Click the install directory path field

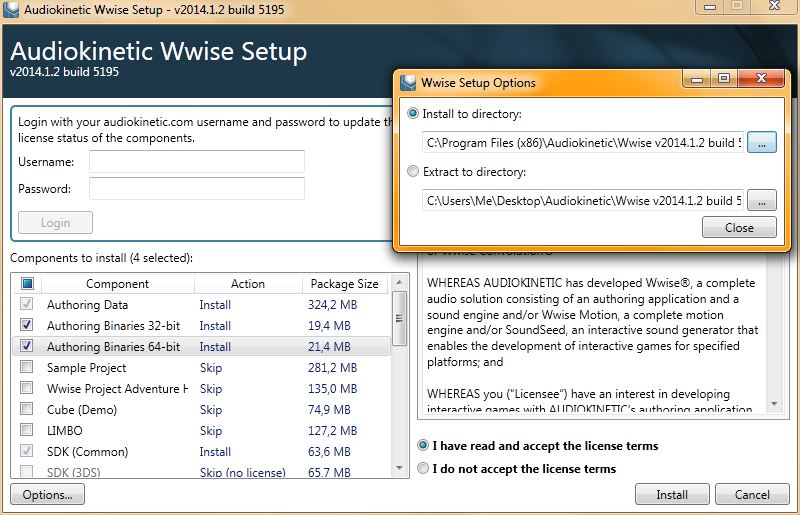coord(583,142)
